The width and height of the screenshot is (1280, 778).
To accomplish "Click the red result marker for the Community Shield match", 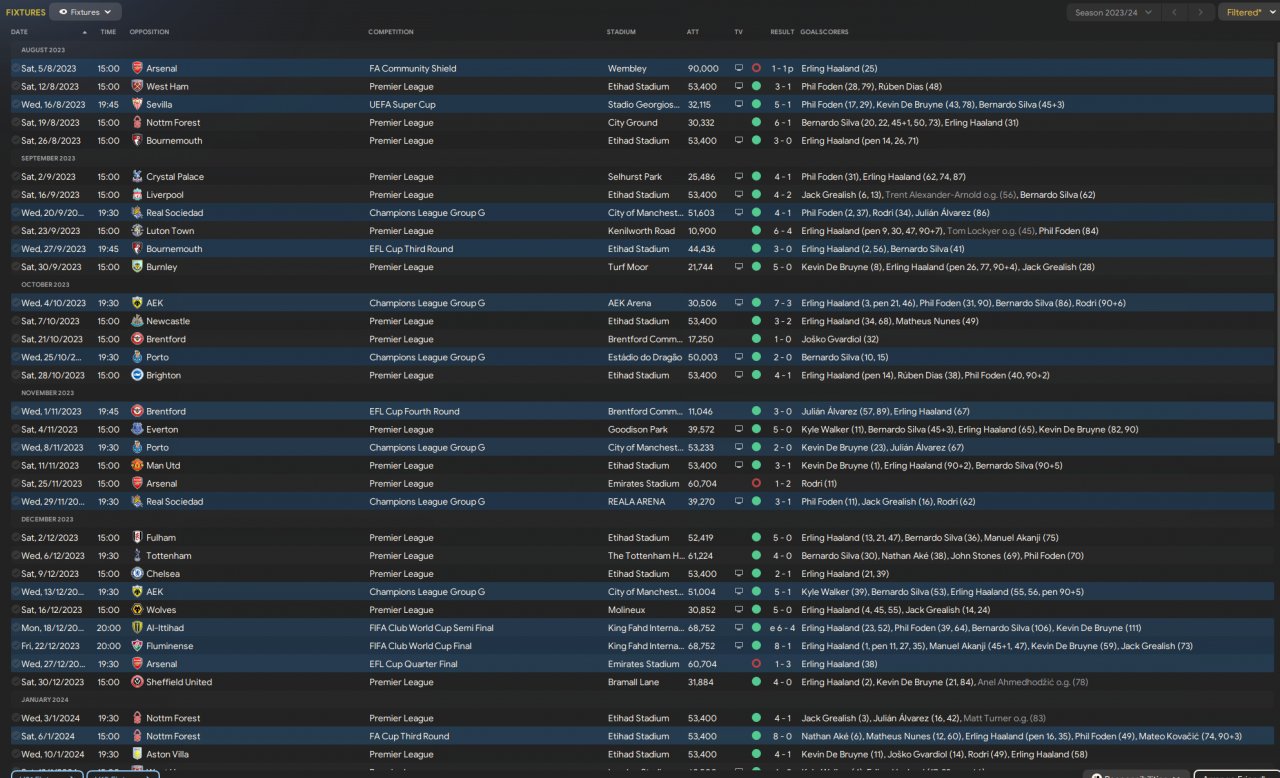I will pos(756,69).
